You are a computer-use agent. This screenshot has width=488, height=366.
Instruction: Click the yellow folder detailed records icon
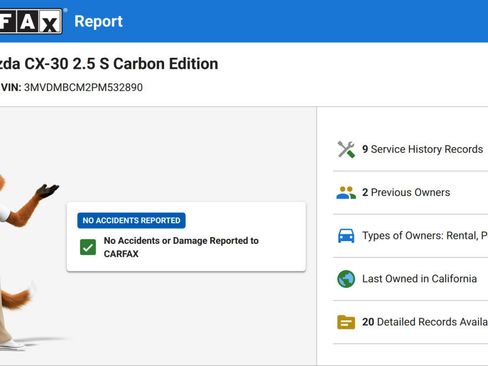pyautogui.click(x=346, y=322)
